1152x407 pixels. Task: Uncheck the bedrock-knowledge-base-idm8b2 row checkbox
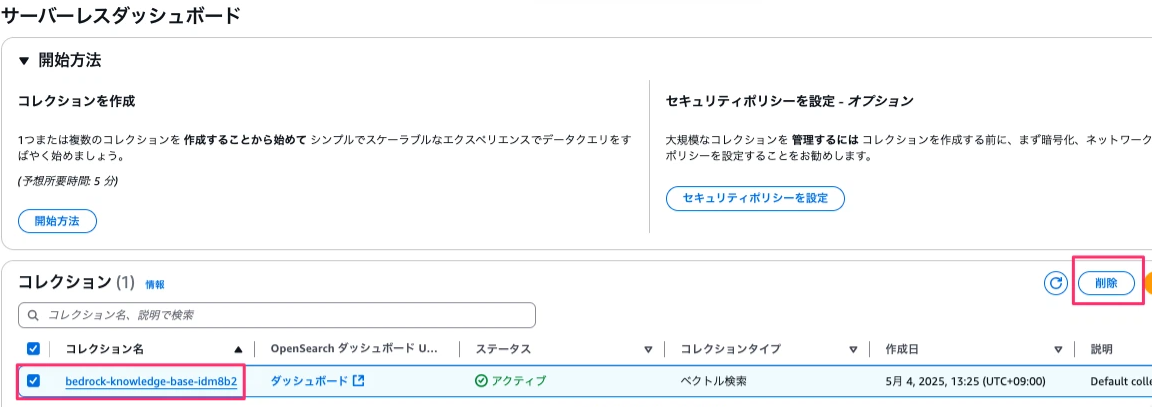click(33, 381)
